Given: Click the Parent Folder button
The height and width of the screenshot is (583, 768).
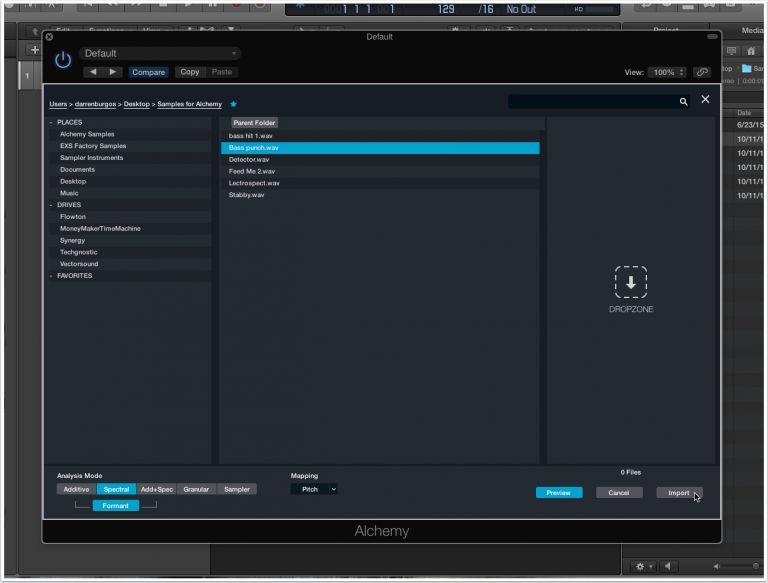Looking at the screenshot, I should tap(254, 123).
